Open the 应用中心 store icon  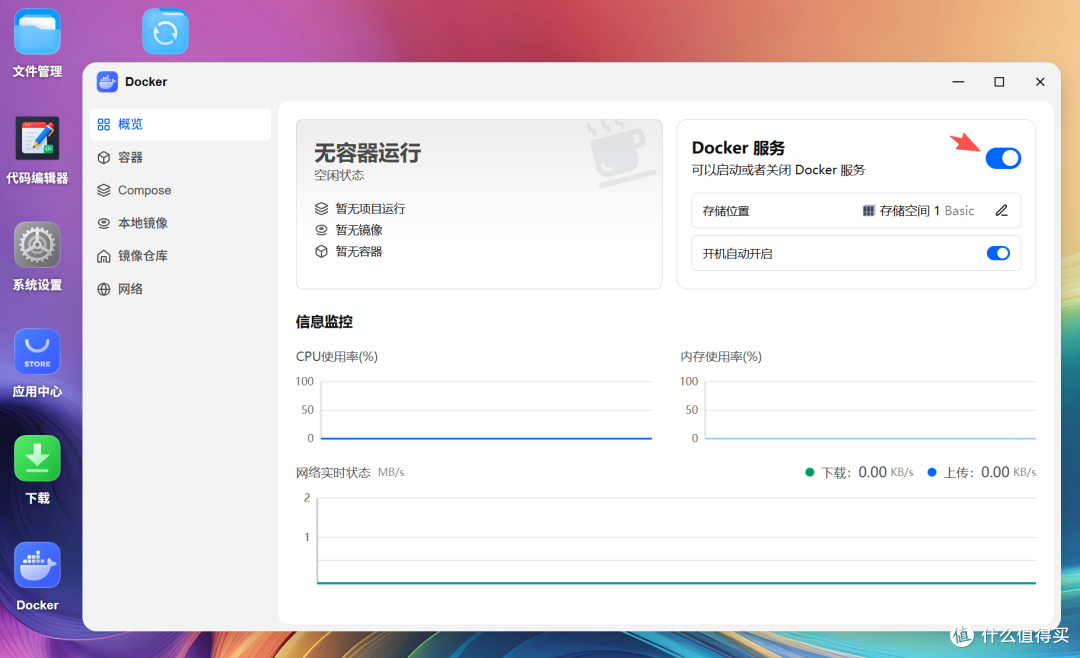tap(37, 352)
